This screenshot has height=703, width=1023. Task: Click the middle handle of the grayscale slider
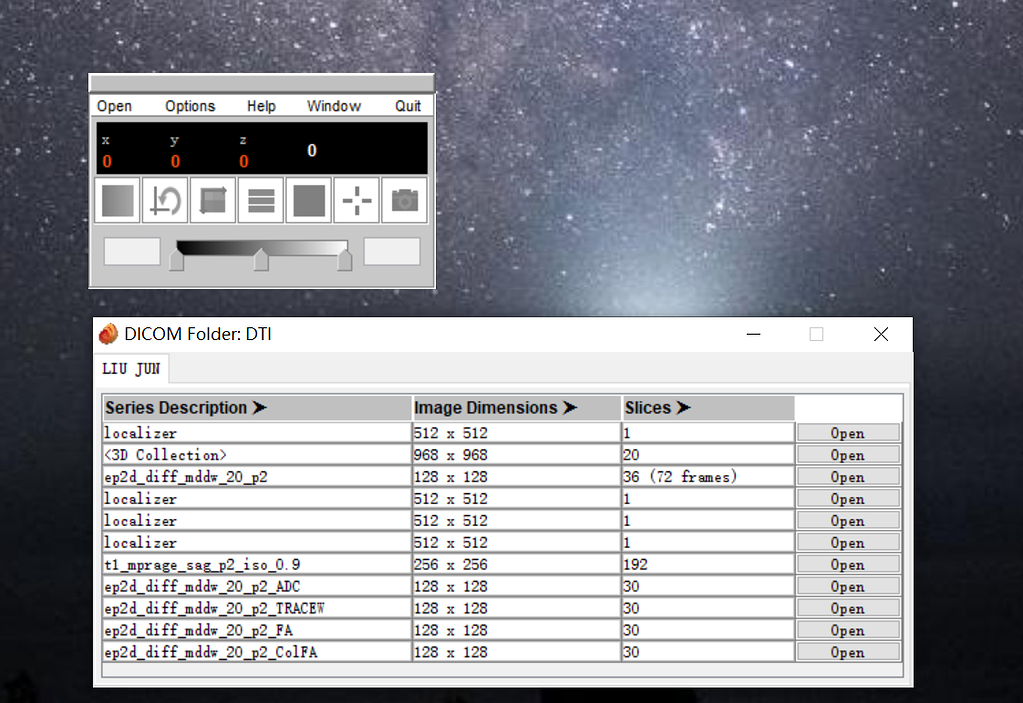(261, 260)
